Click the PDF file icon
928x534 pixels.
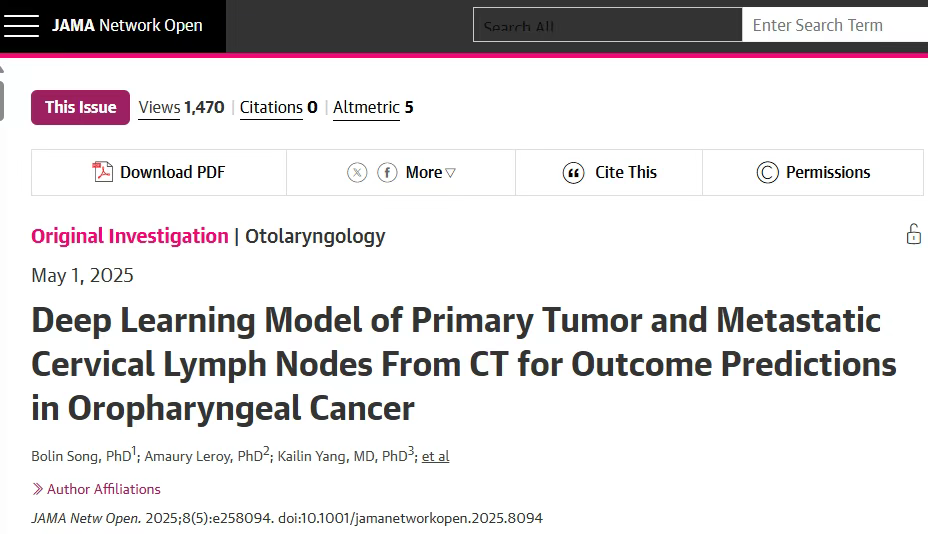102,172
